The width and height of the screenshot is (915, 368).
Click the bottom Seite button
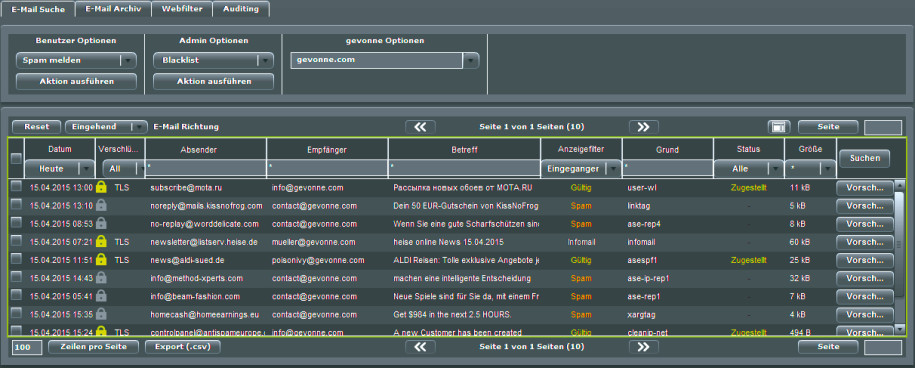828,347
